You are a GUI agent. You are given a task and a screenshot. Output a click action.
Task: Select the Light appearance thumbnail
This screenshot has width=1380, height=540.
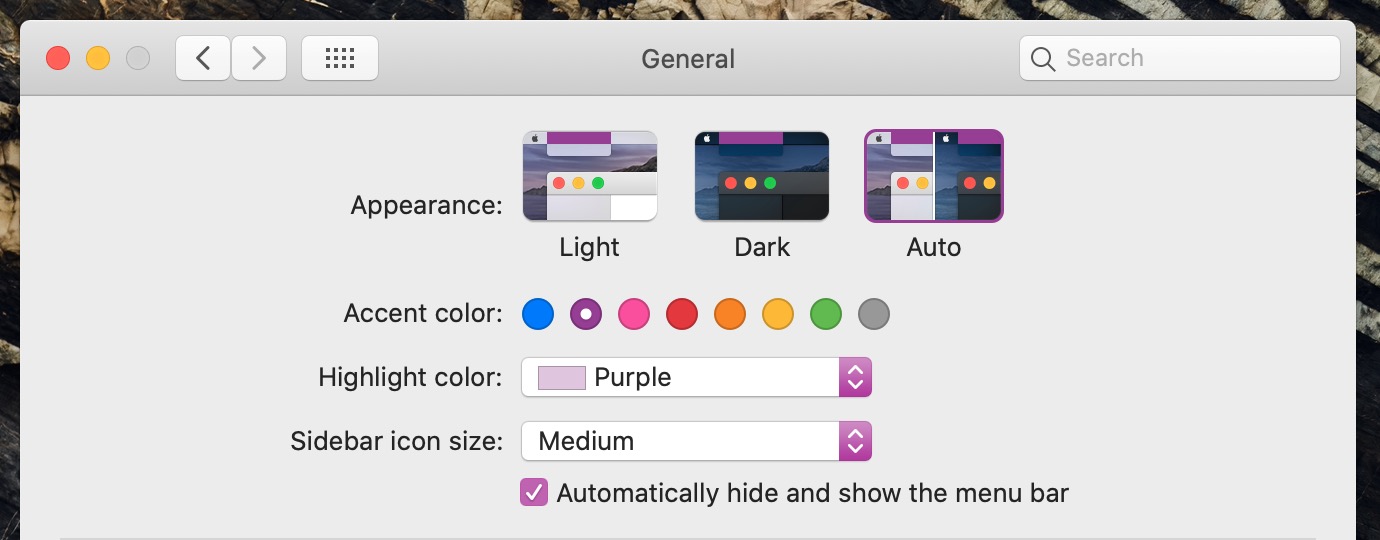coord(590,176)
